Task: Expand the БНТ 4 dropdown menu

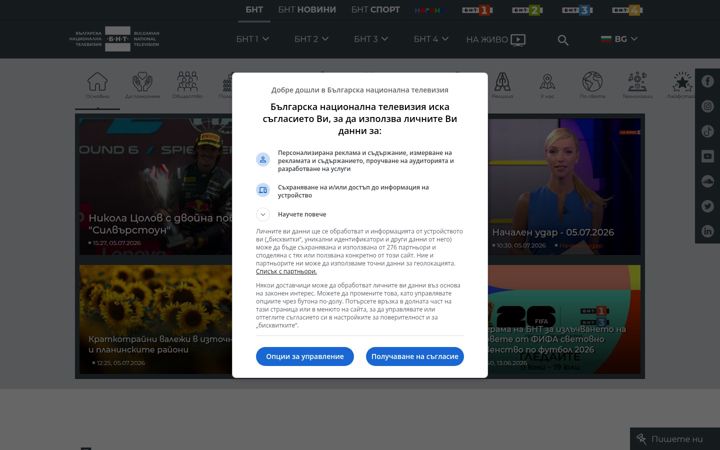Action: click(x=431, y=39)
